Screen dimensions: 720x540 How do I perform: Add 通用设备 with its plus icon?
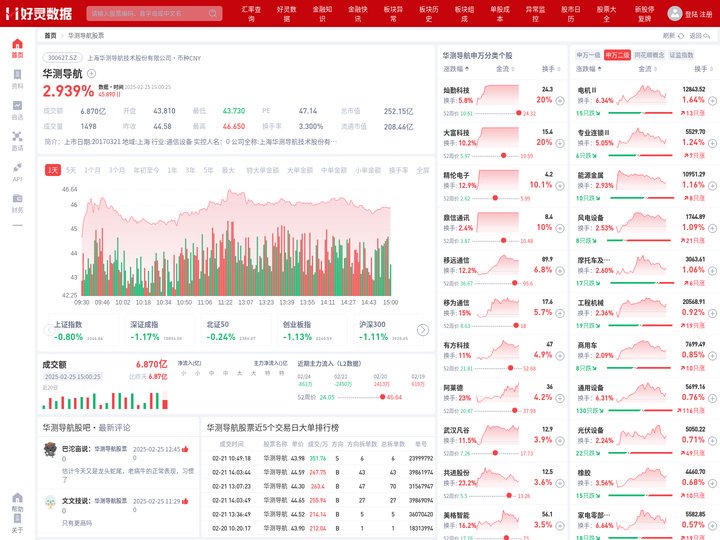[x=712, y=398]
